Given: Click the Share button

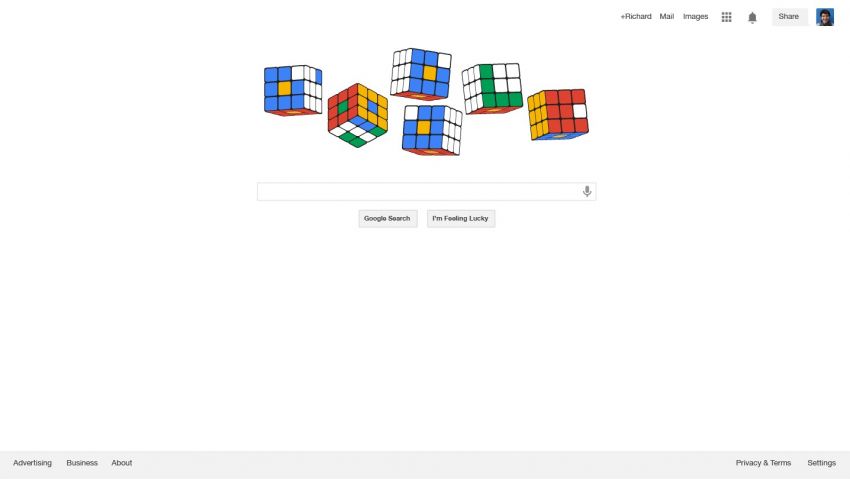Looking at the screenshot, I should [789, 17].
